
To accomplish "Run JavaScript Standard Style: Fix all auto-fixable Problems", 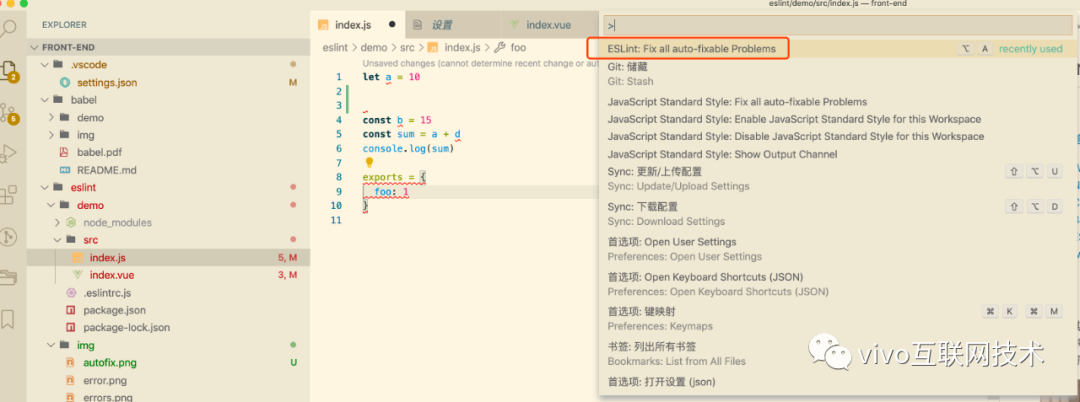I will [x=839, y=102].
